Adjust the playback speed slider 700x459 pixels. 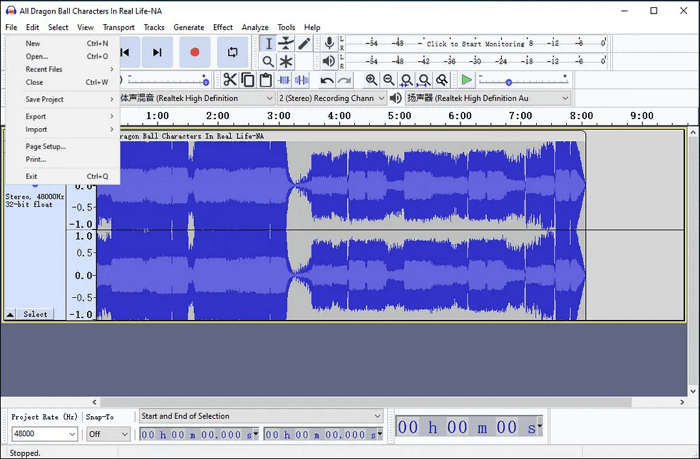pos(508,82)
